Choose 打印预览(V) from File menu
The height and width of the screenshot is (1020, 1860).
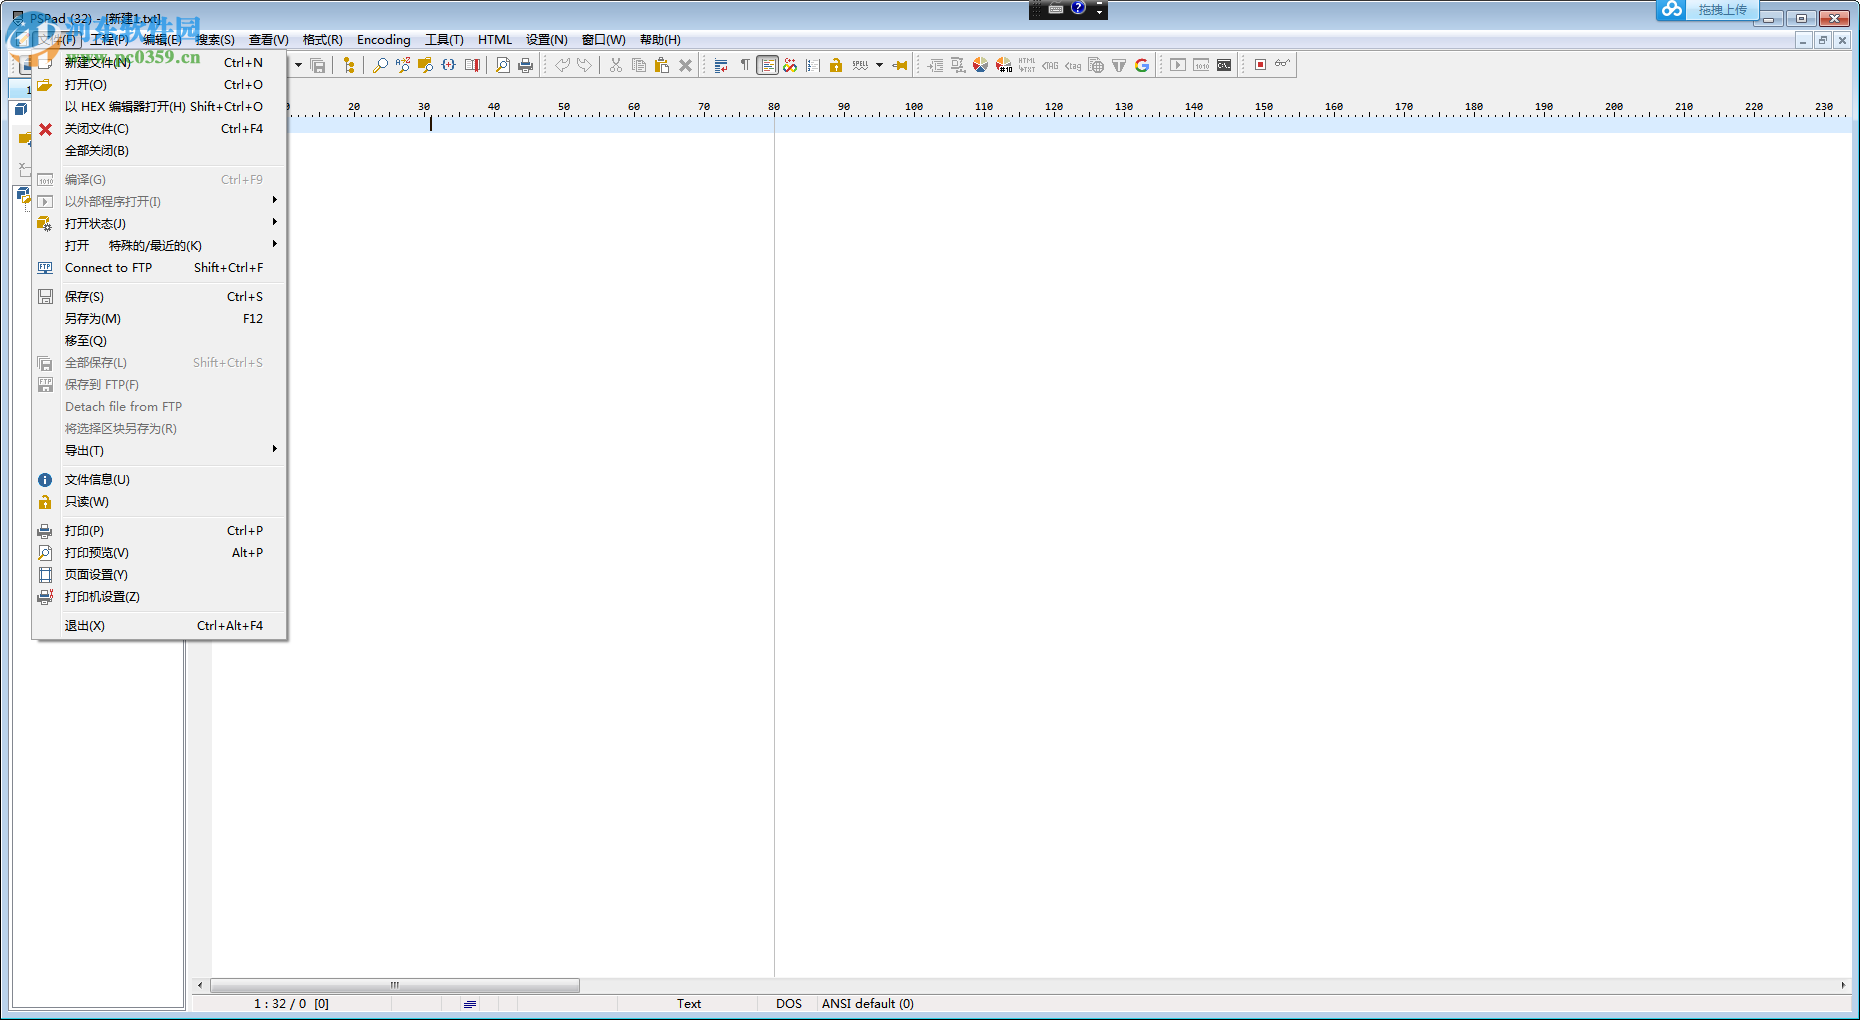click(159, 553)
